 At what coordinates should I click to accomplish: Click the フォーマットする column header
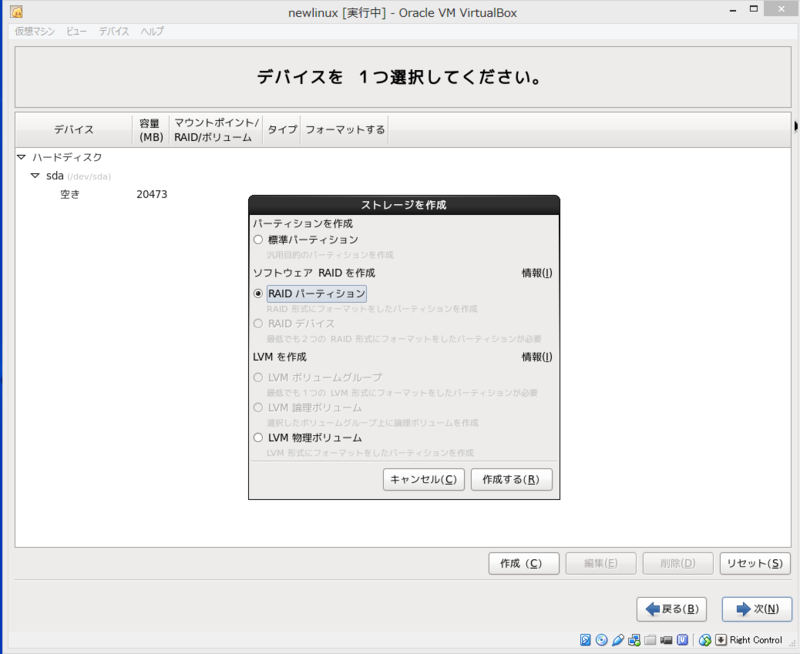(x=345, y=130)
